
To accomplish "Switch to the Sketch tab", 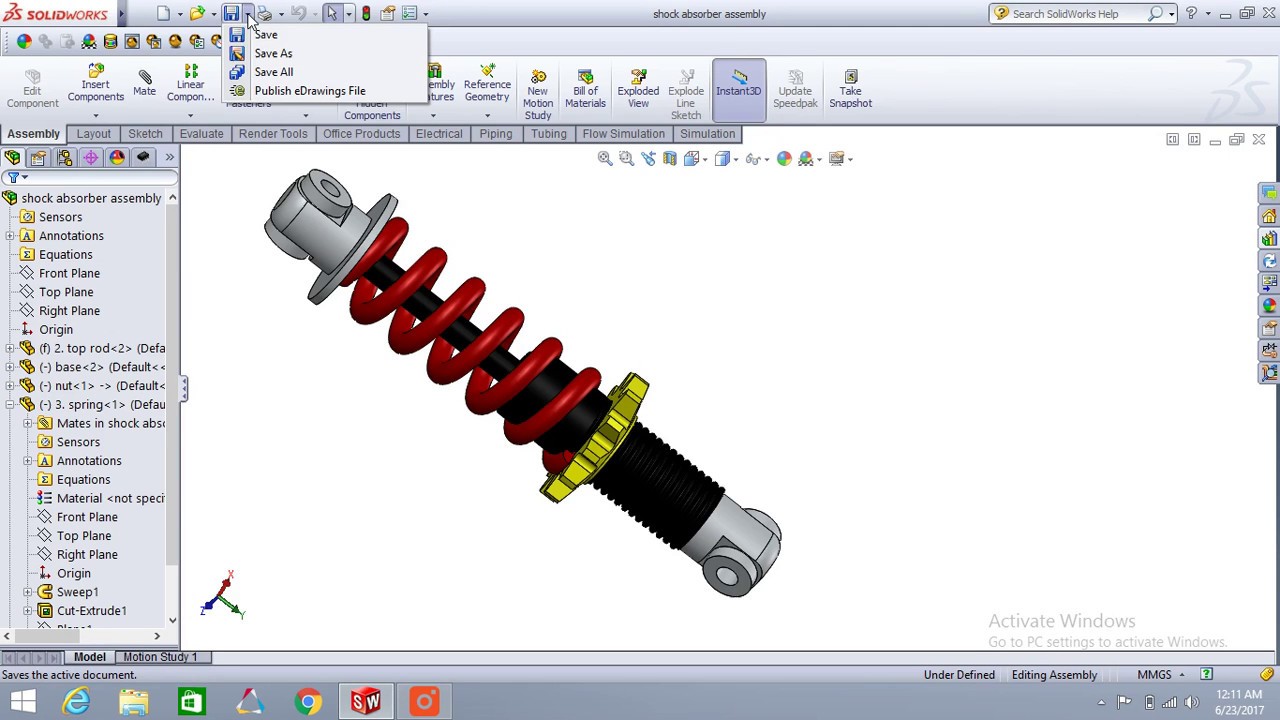I will point(145,134).
